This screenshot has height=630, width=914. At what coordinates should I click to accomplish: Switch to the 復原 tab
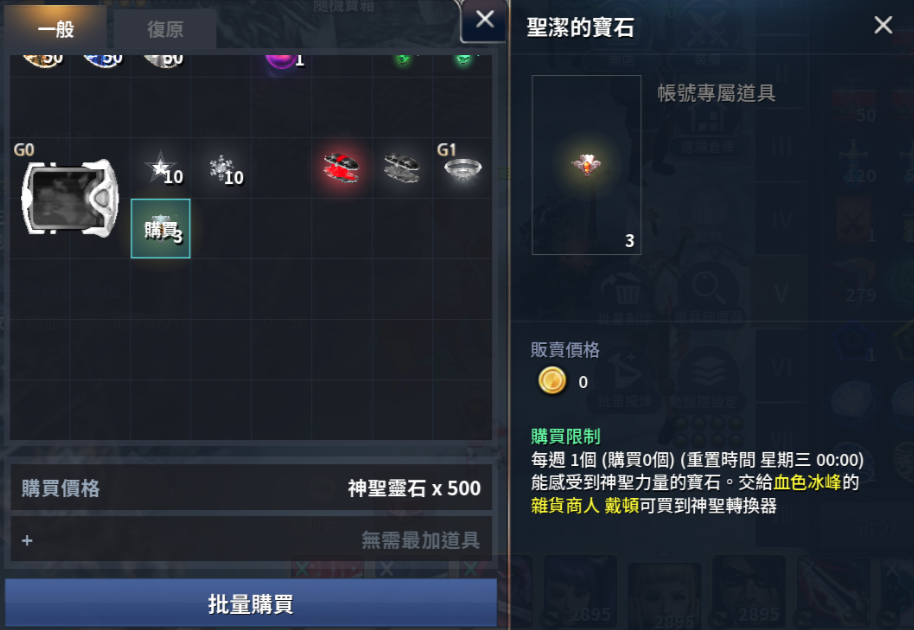point(165,29)
